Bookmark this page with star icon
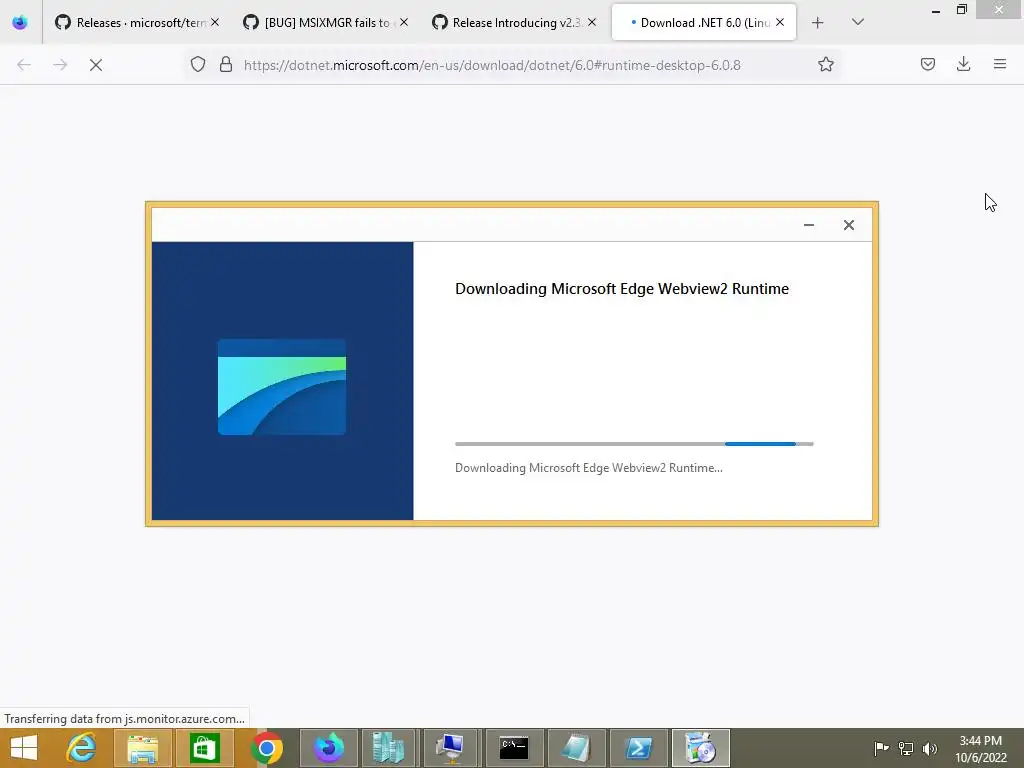1024x768 pixels. point(825,65)
